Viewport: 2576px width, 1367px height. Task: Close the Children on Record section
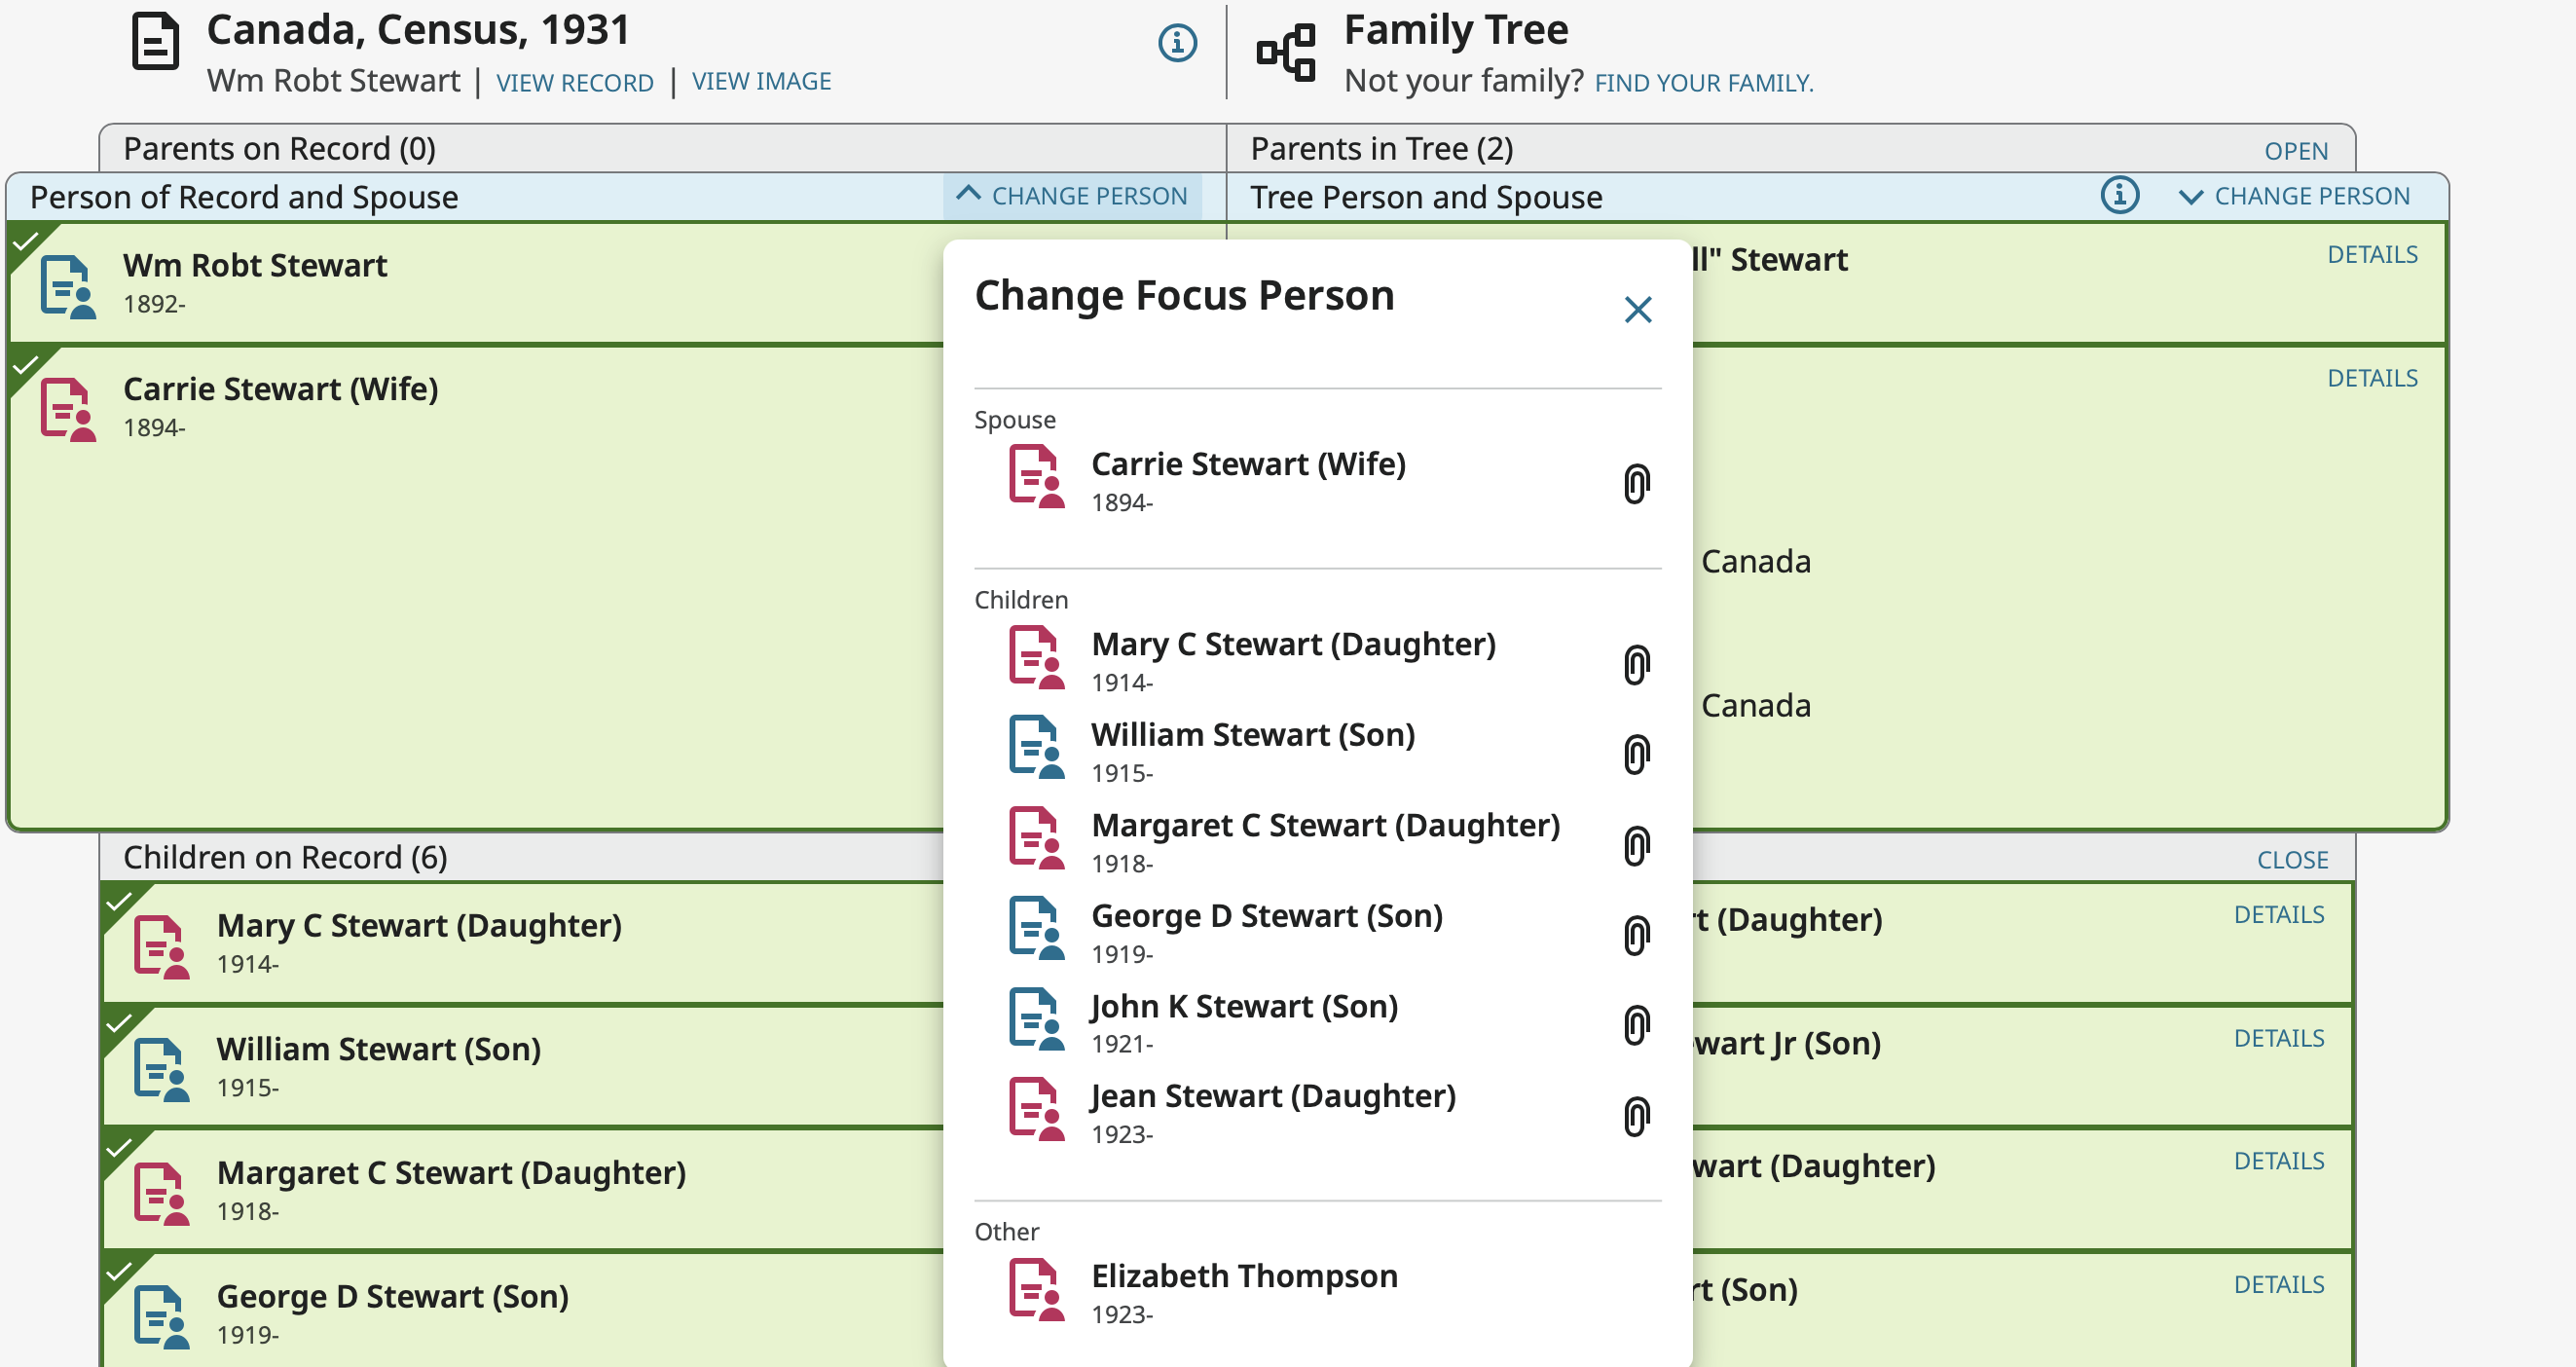click(x=2292, y=860)
